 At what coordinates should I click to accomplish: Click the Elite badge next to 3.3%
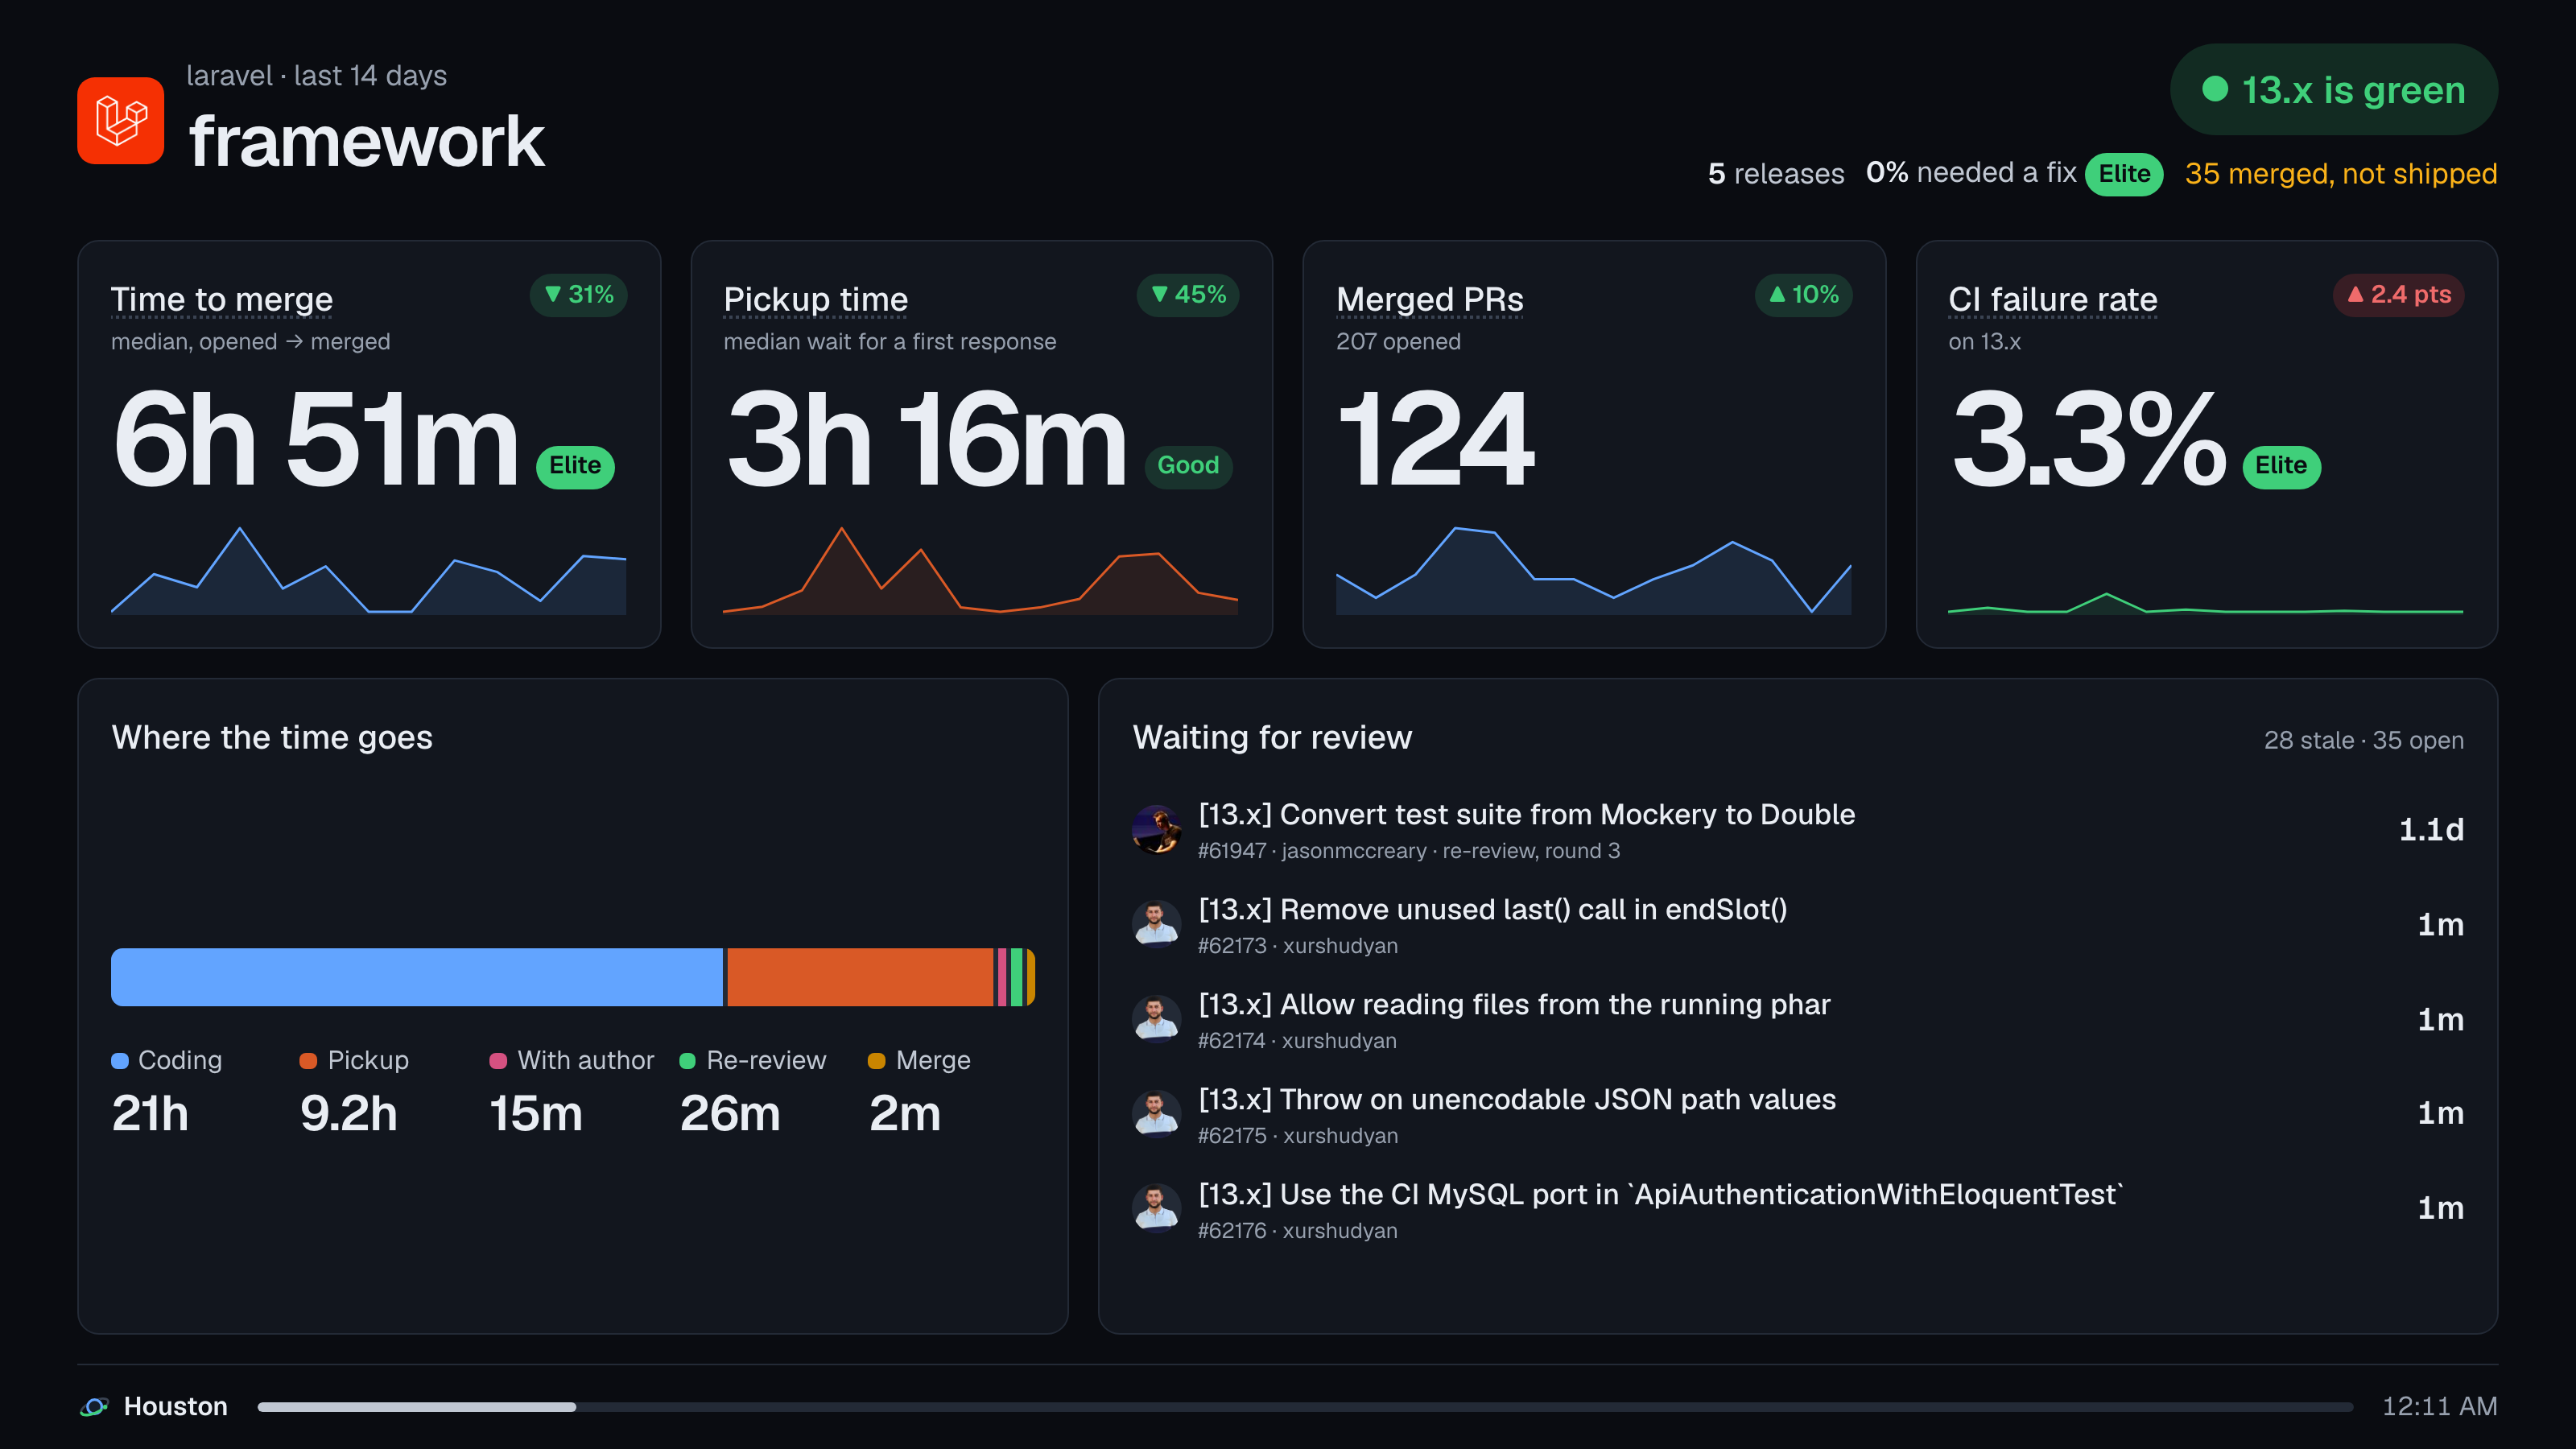coord(2281,466)
